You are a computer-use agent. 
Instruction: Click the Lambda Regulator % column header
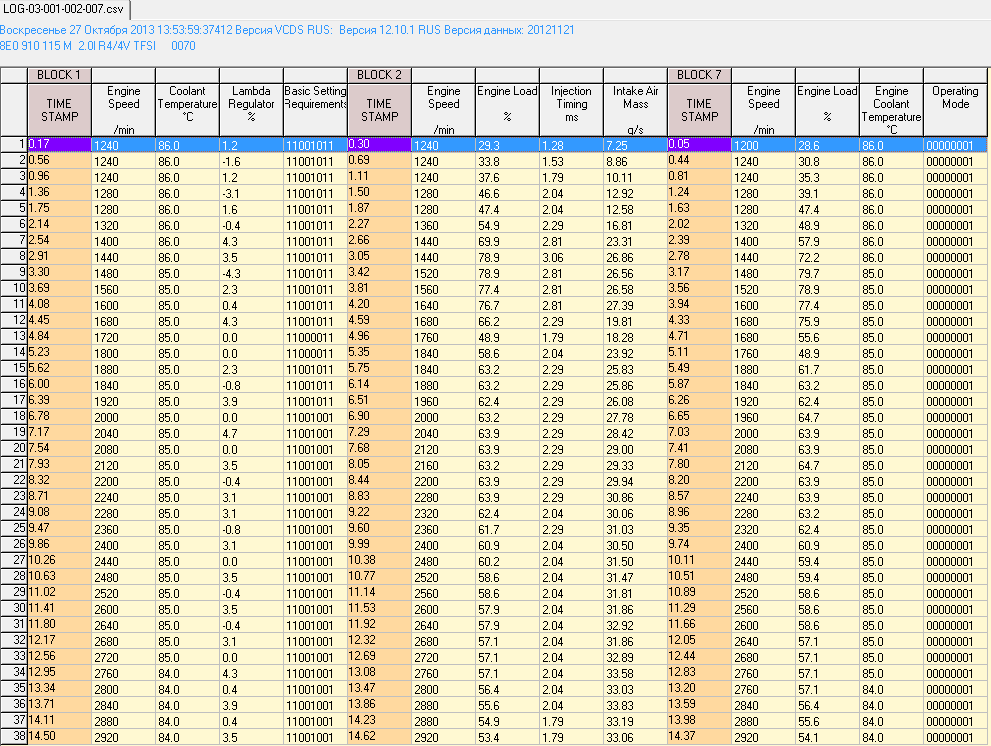(251, 110)
